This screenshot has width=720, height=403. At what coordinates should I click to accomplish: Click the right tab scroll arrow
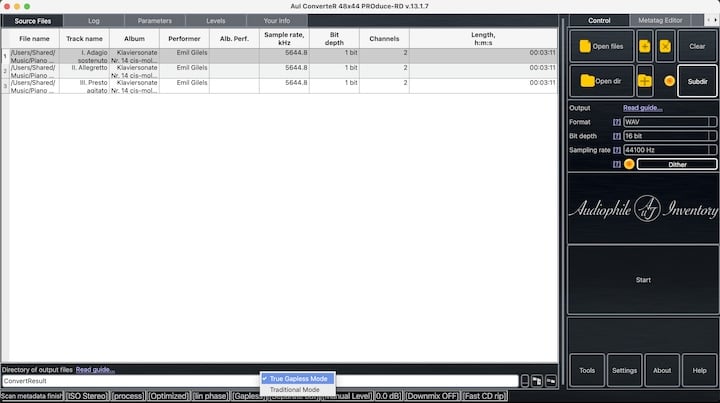[x=715, y=20]
